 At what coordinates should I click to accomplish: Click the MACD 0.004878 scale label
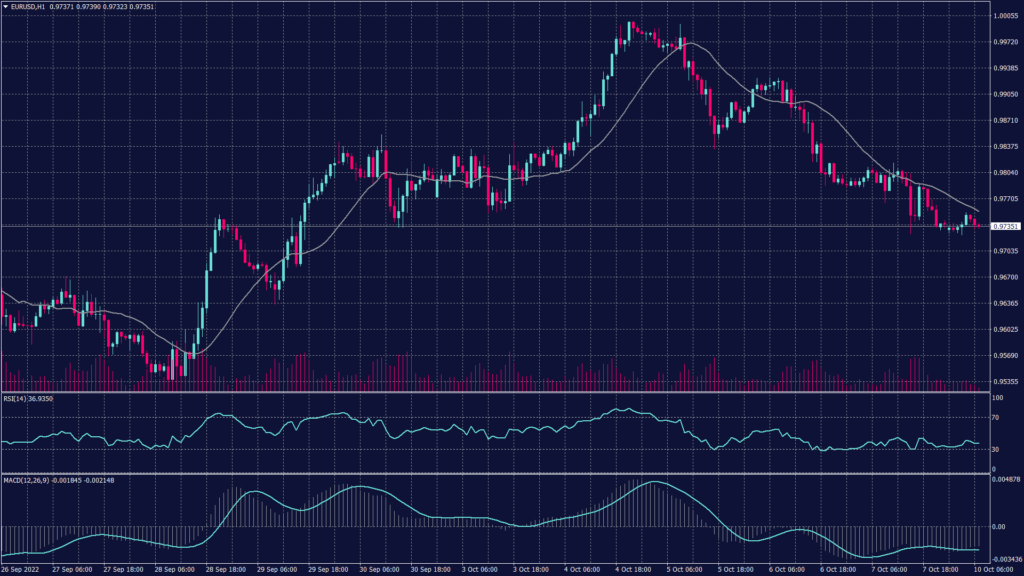1005,481
